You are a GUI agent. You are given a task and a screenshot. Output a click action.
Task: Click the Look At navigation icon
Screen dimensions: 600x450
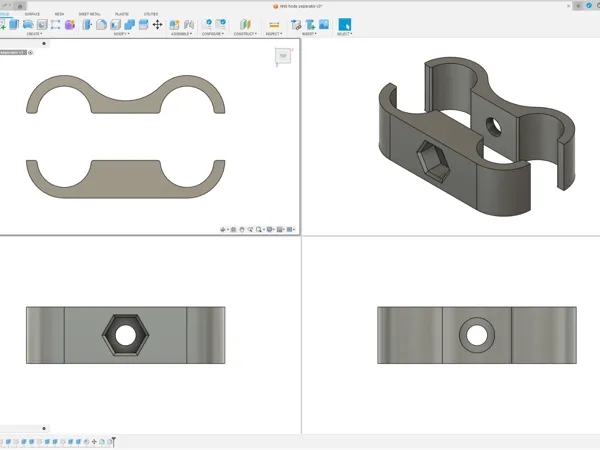(x=233, y=230)
